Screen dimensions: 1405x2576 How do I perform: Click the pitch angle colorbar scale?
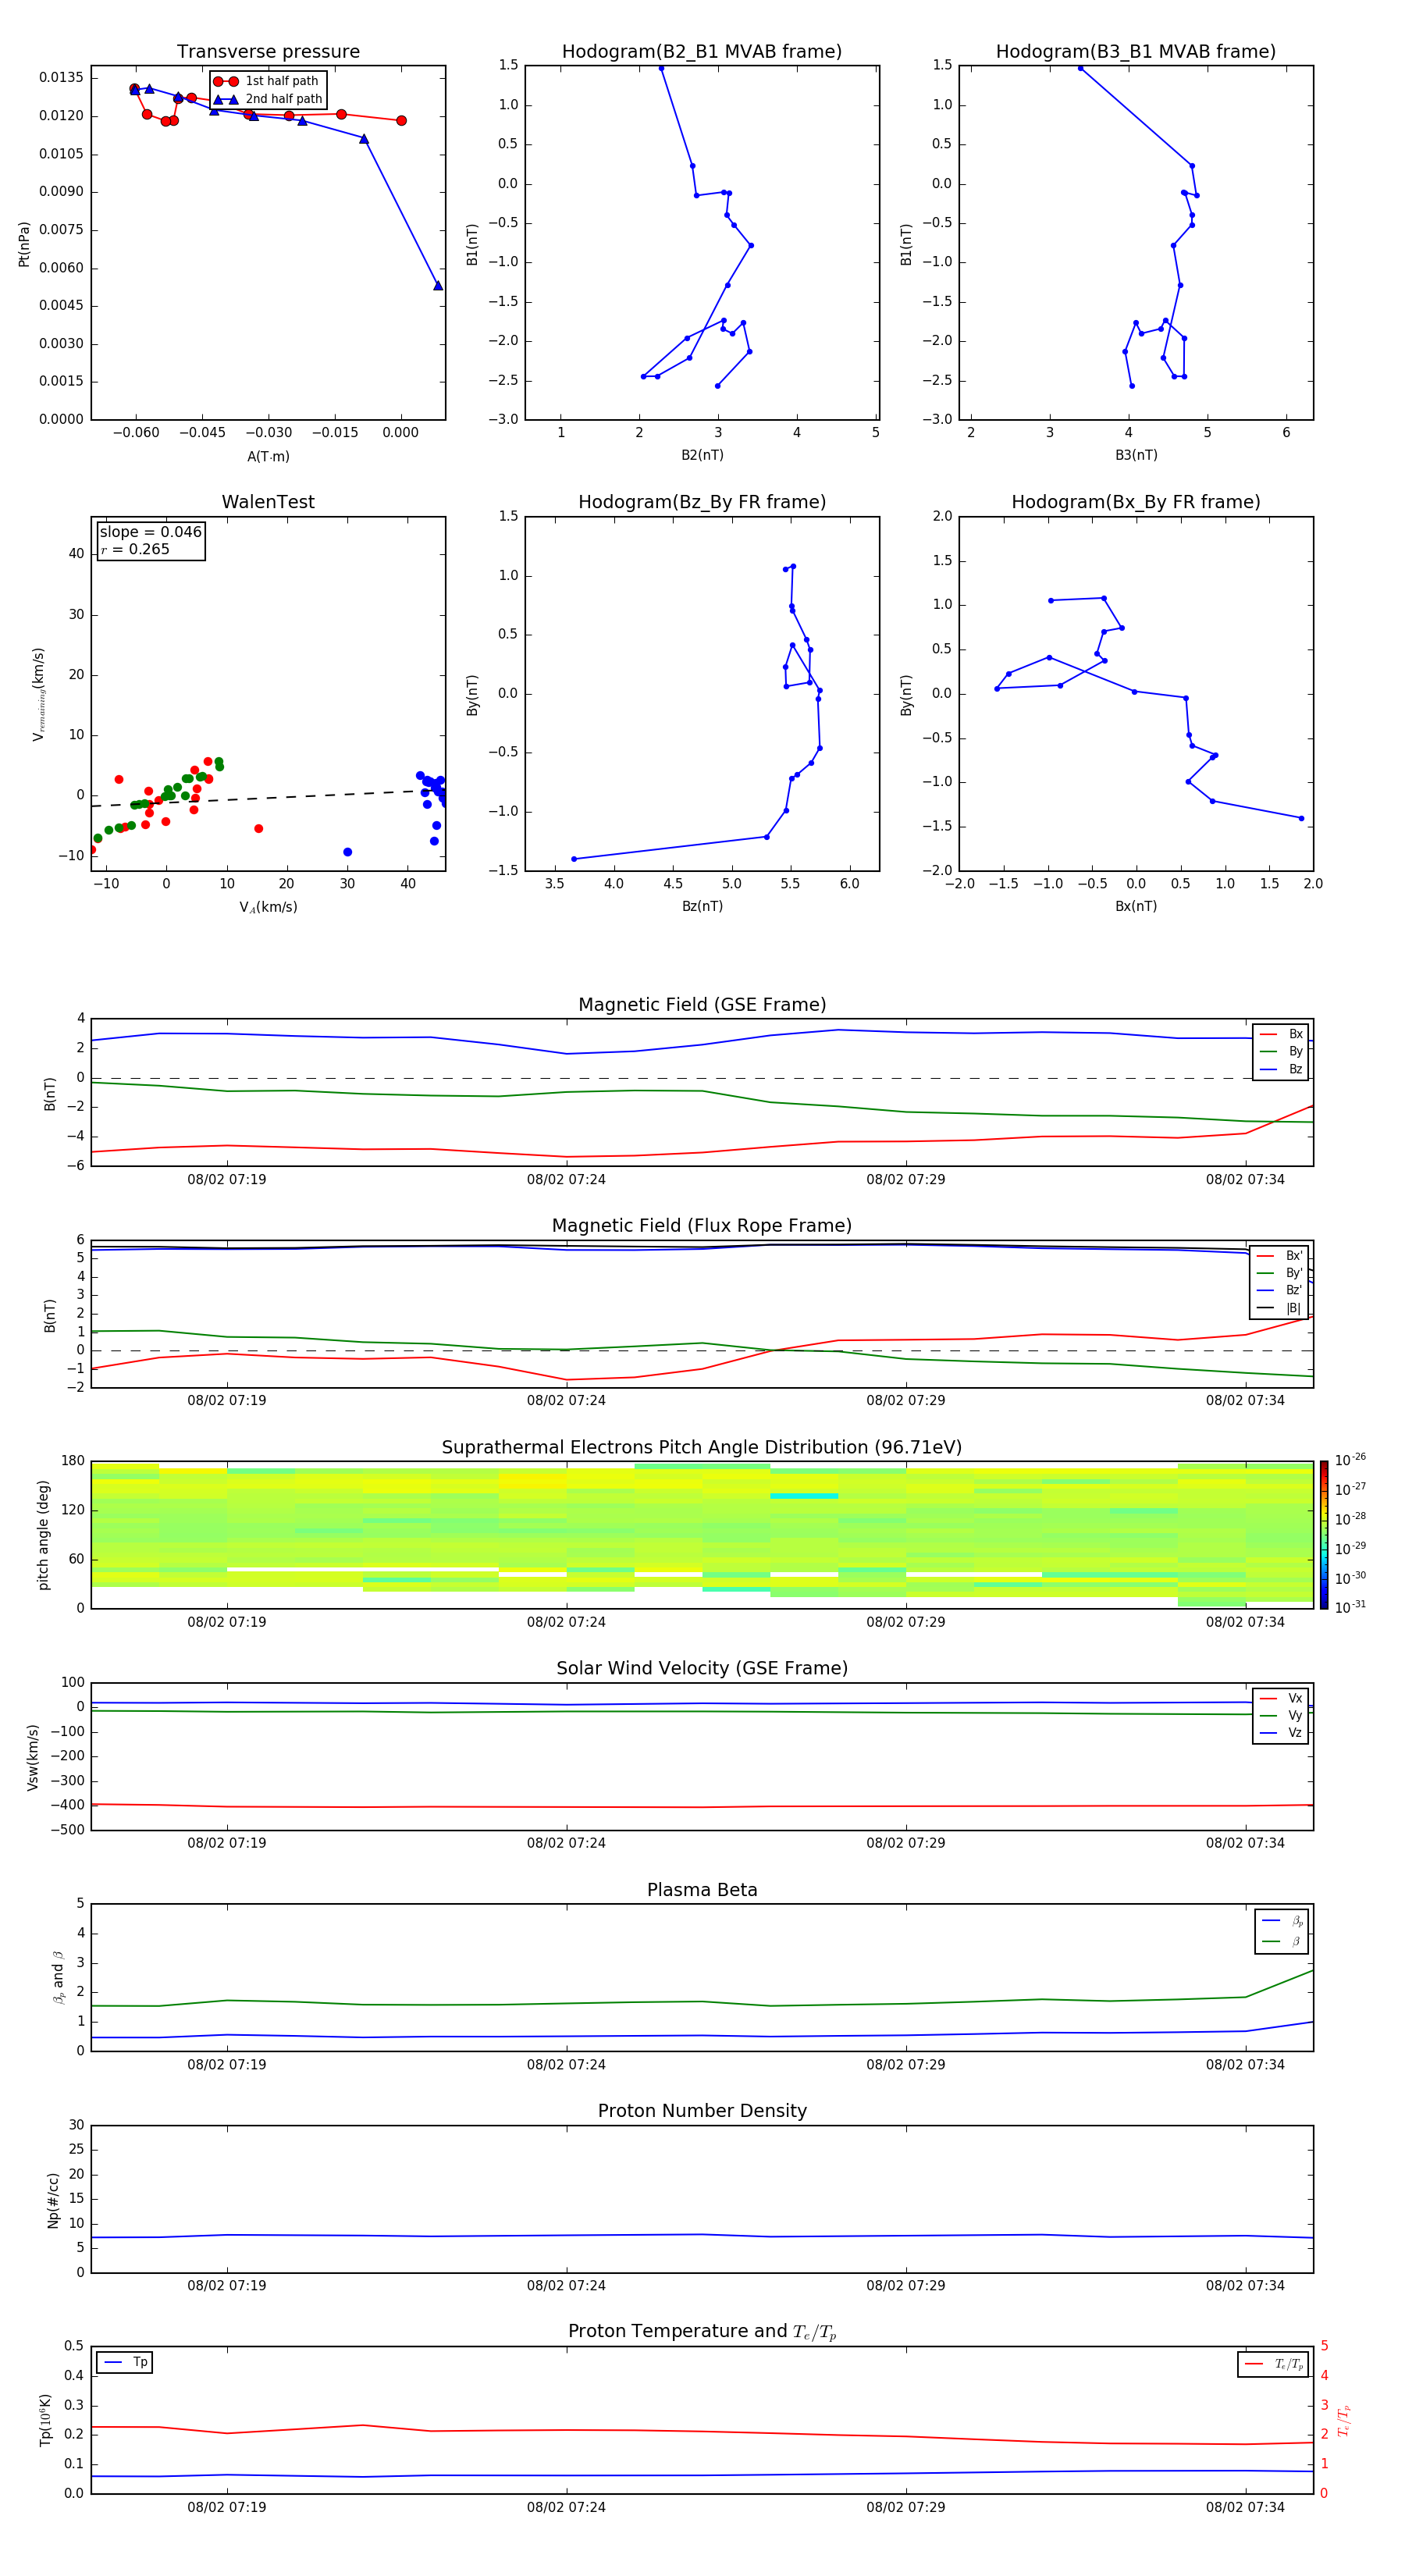point(1324,1535)
